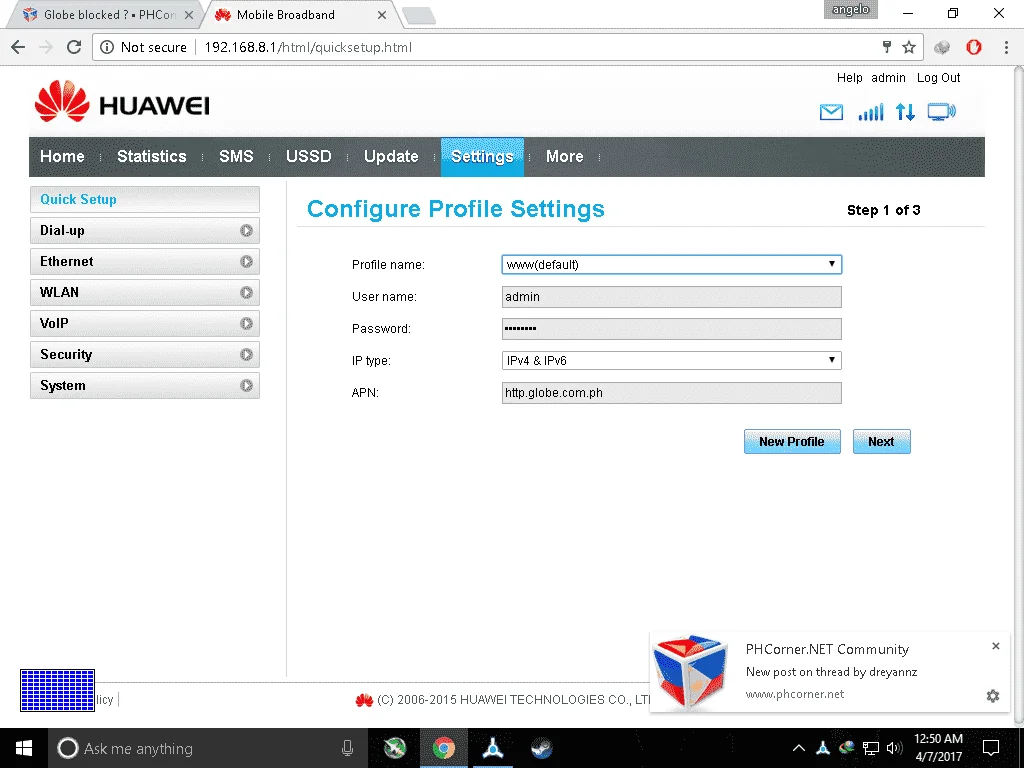Open the Help link

[x=850, y=78]
